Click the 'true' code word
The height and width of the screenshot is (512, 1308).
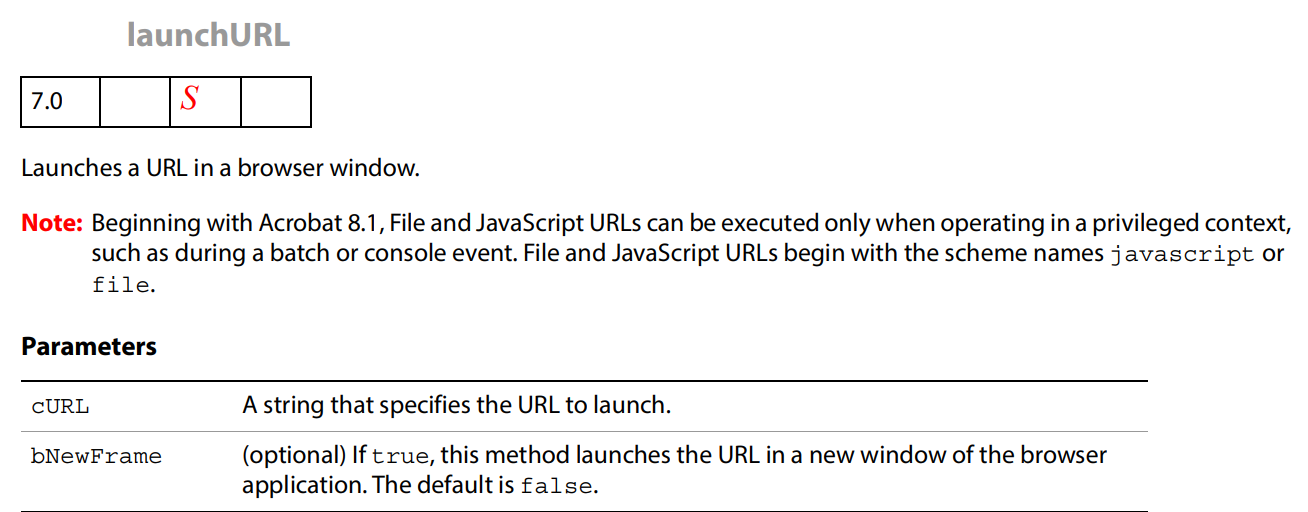coord(400,457)
